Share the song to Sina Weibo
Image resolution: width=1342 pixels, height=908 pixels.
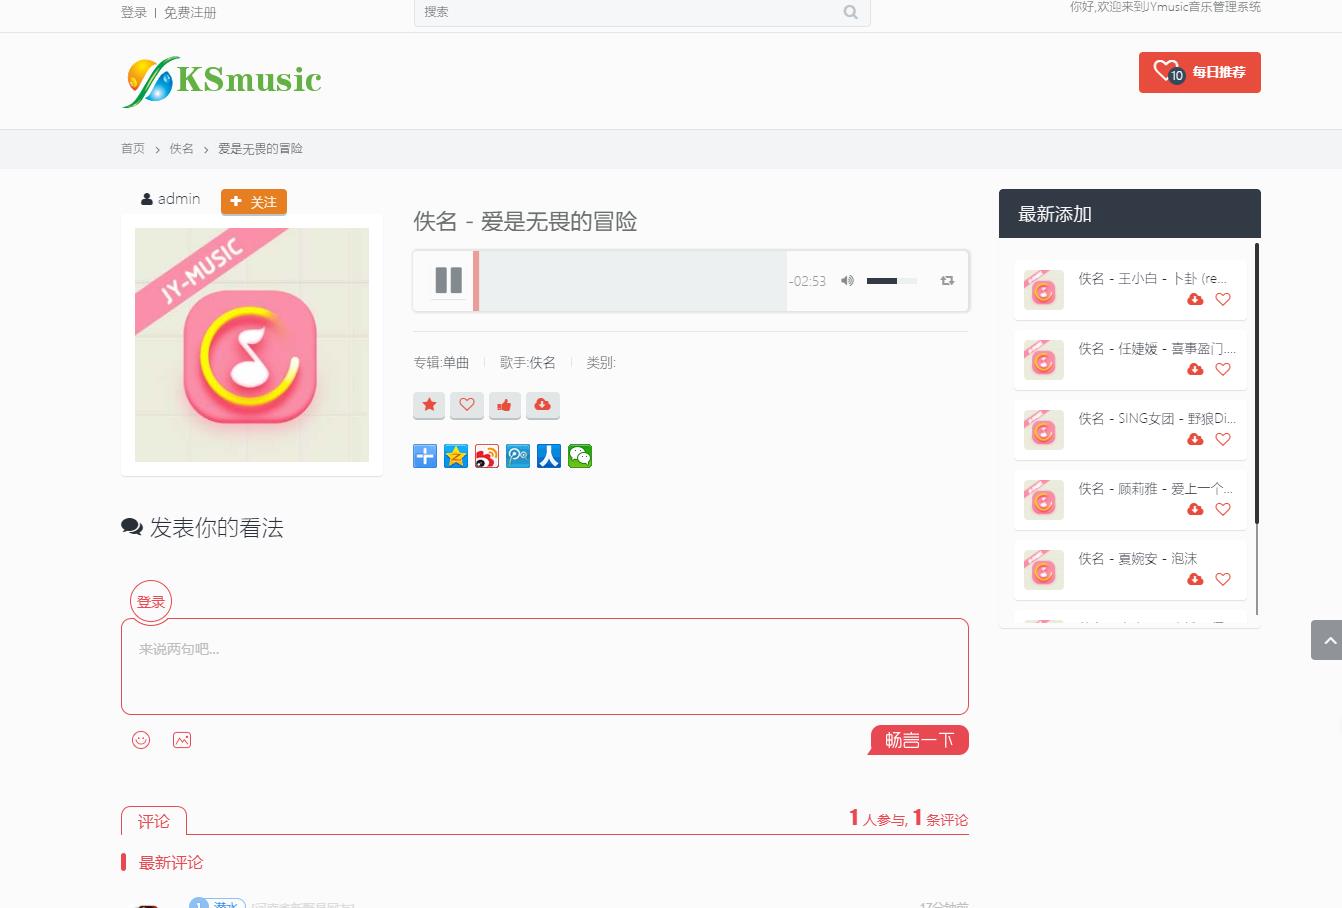coord(487,457)
